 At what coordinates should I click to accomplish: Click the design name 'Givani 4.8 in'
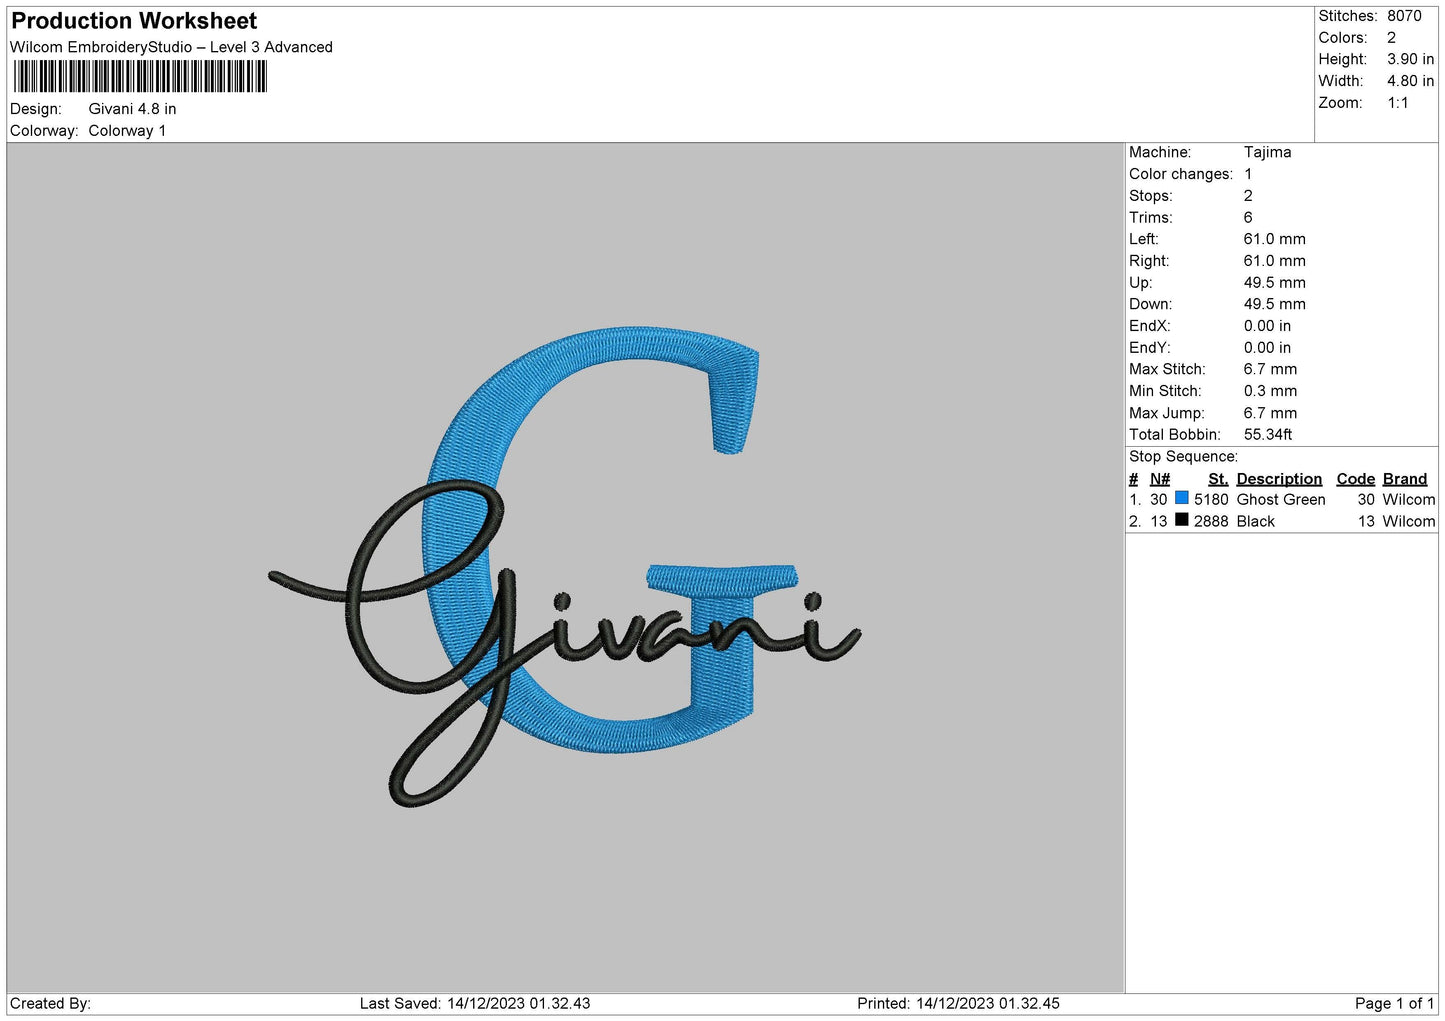(x=132, y=109)
